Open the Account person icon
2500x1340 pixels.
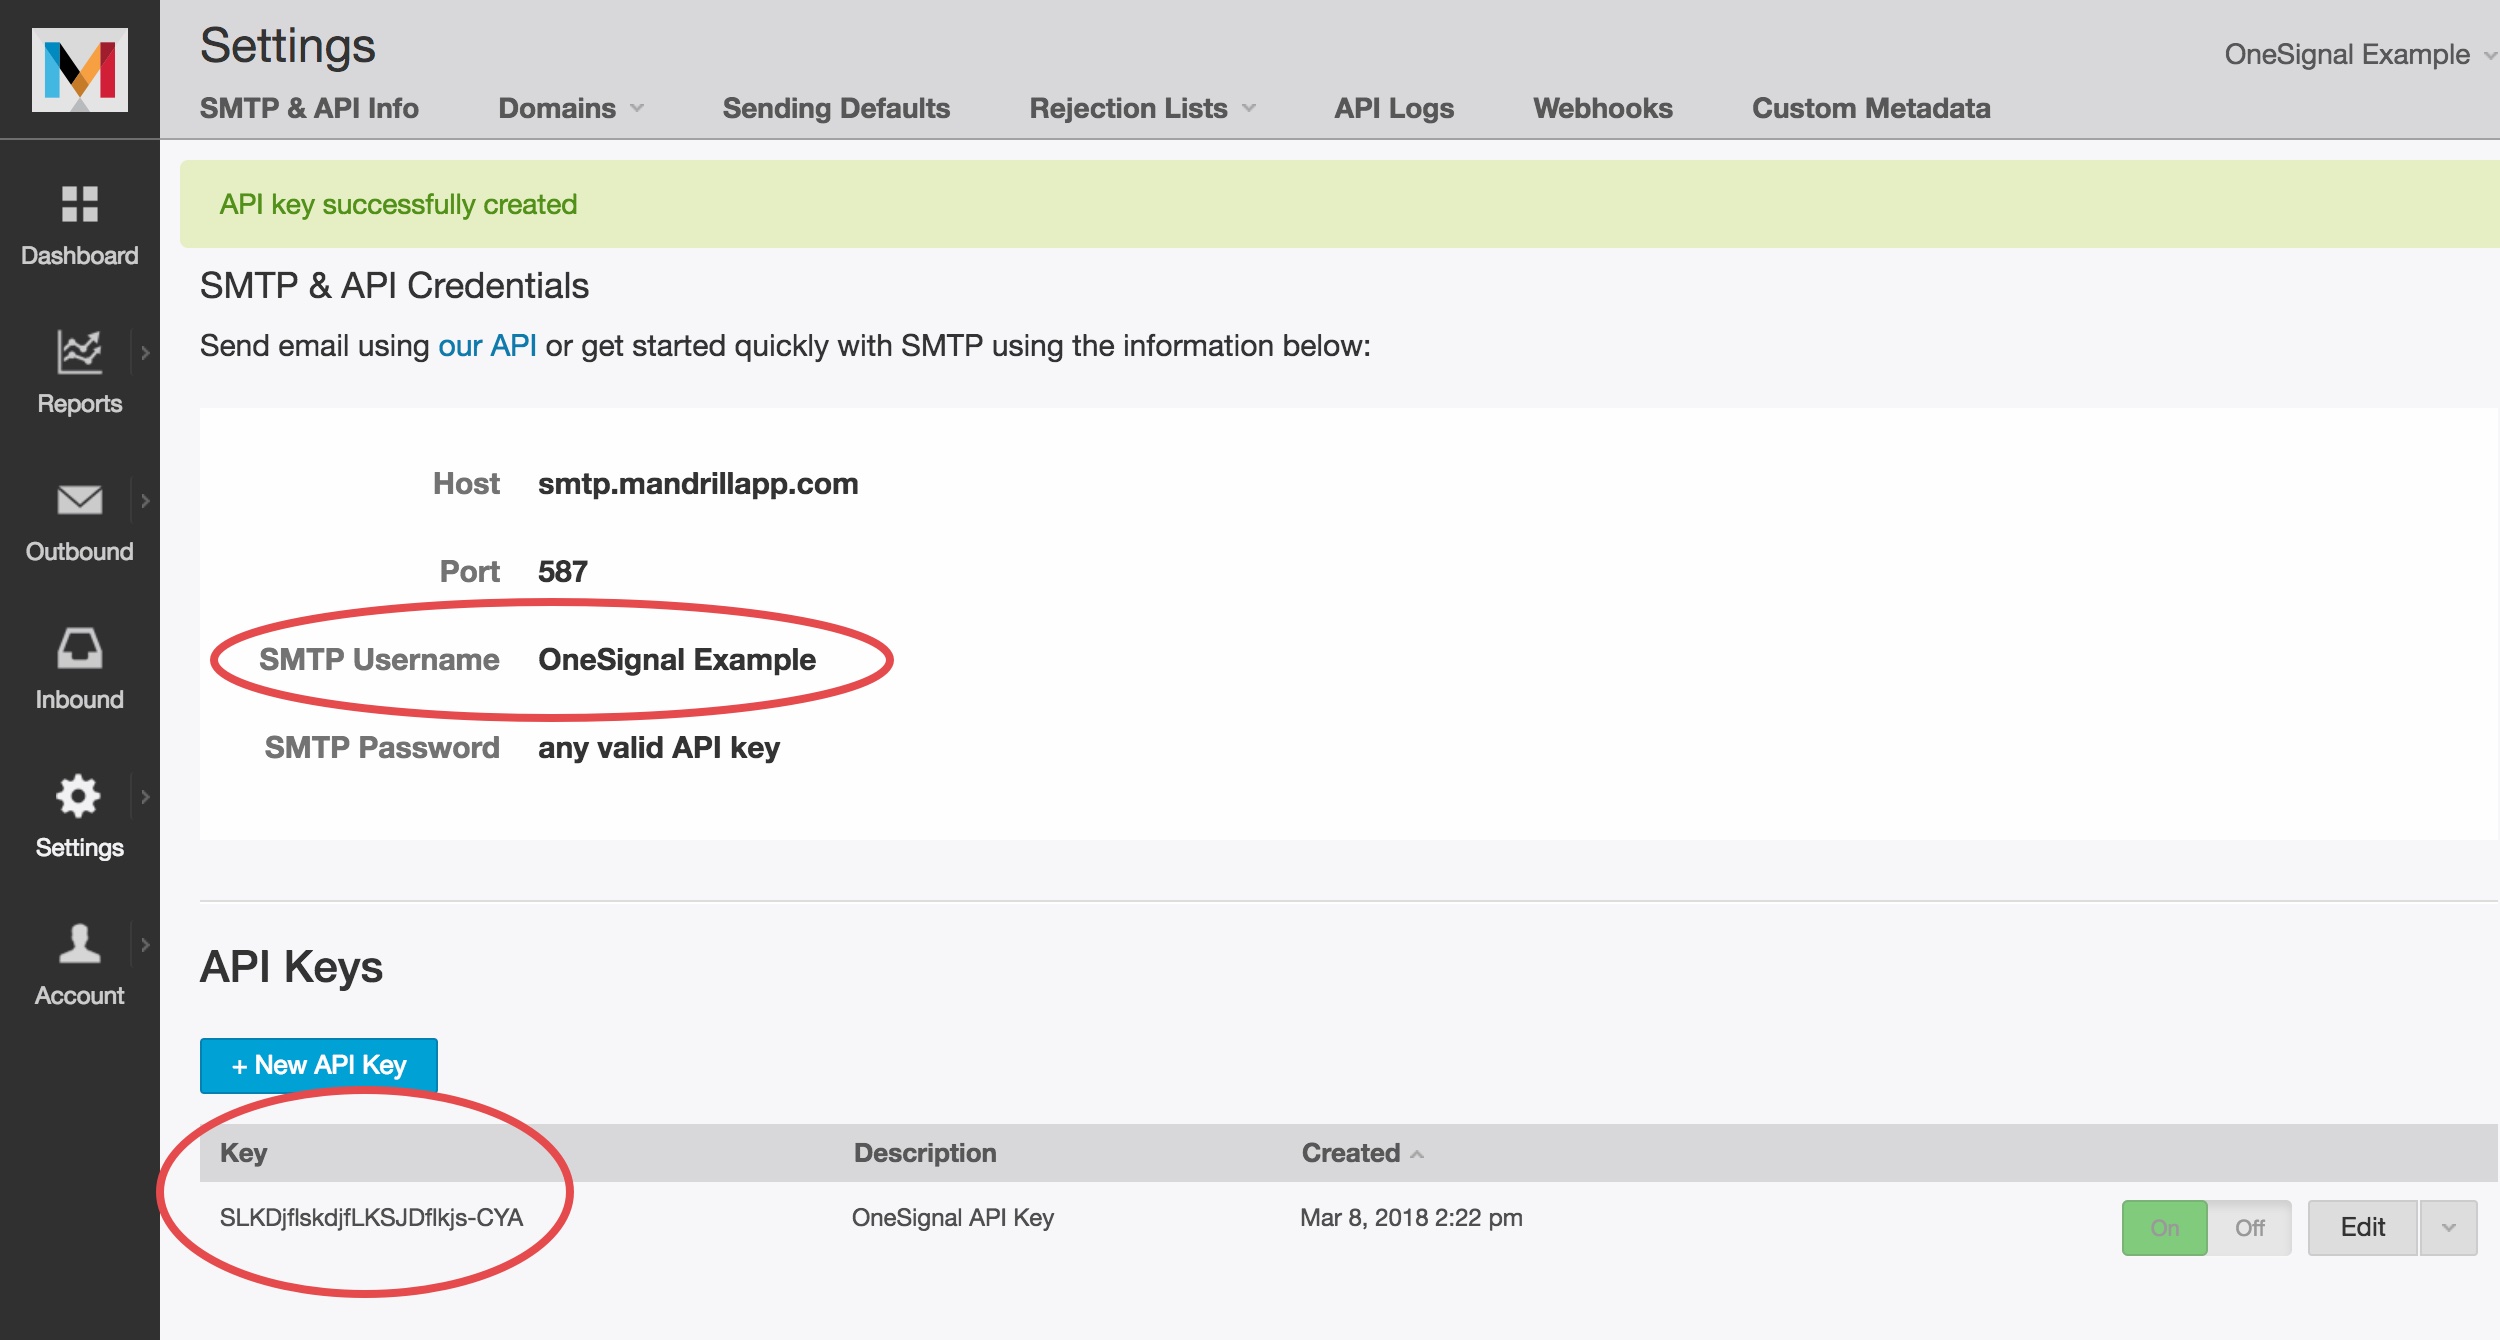(80, 944)
